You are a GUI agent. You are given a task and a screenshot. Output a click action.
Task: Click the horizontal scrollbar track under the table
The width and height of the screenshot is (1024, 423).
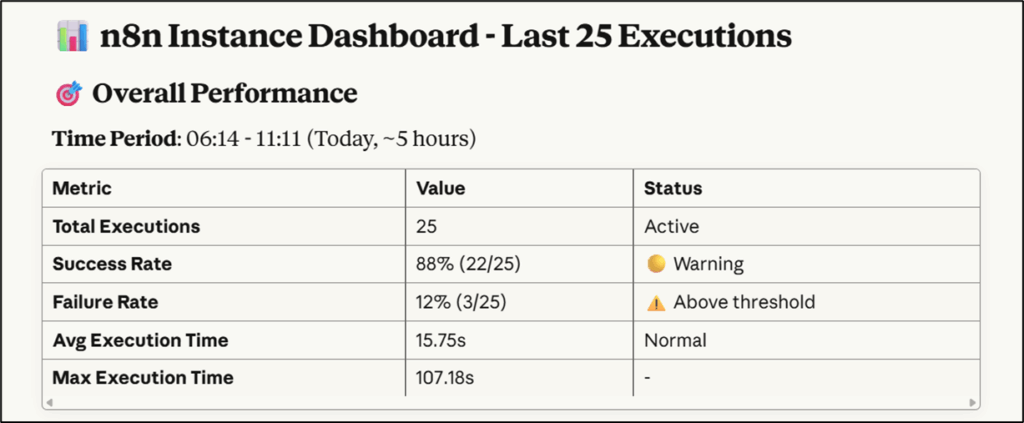point(510,402)
